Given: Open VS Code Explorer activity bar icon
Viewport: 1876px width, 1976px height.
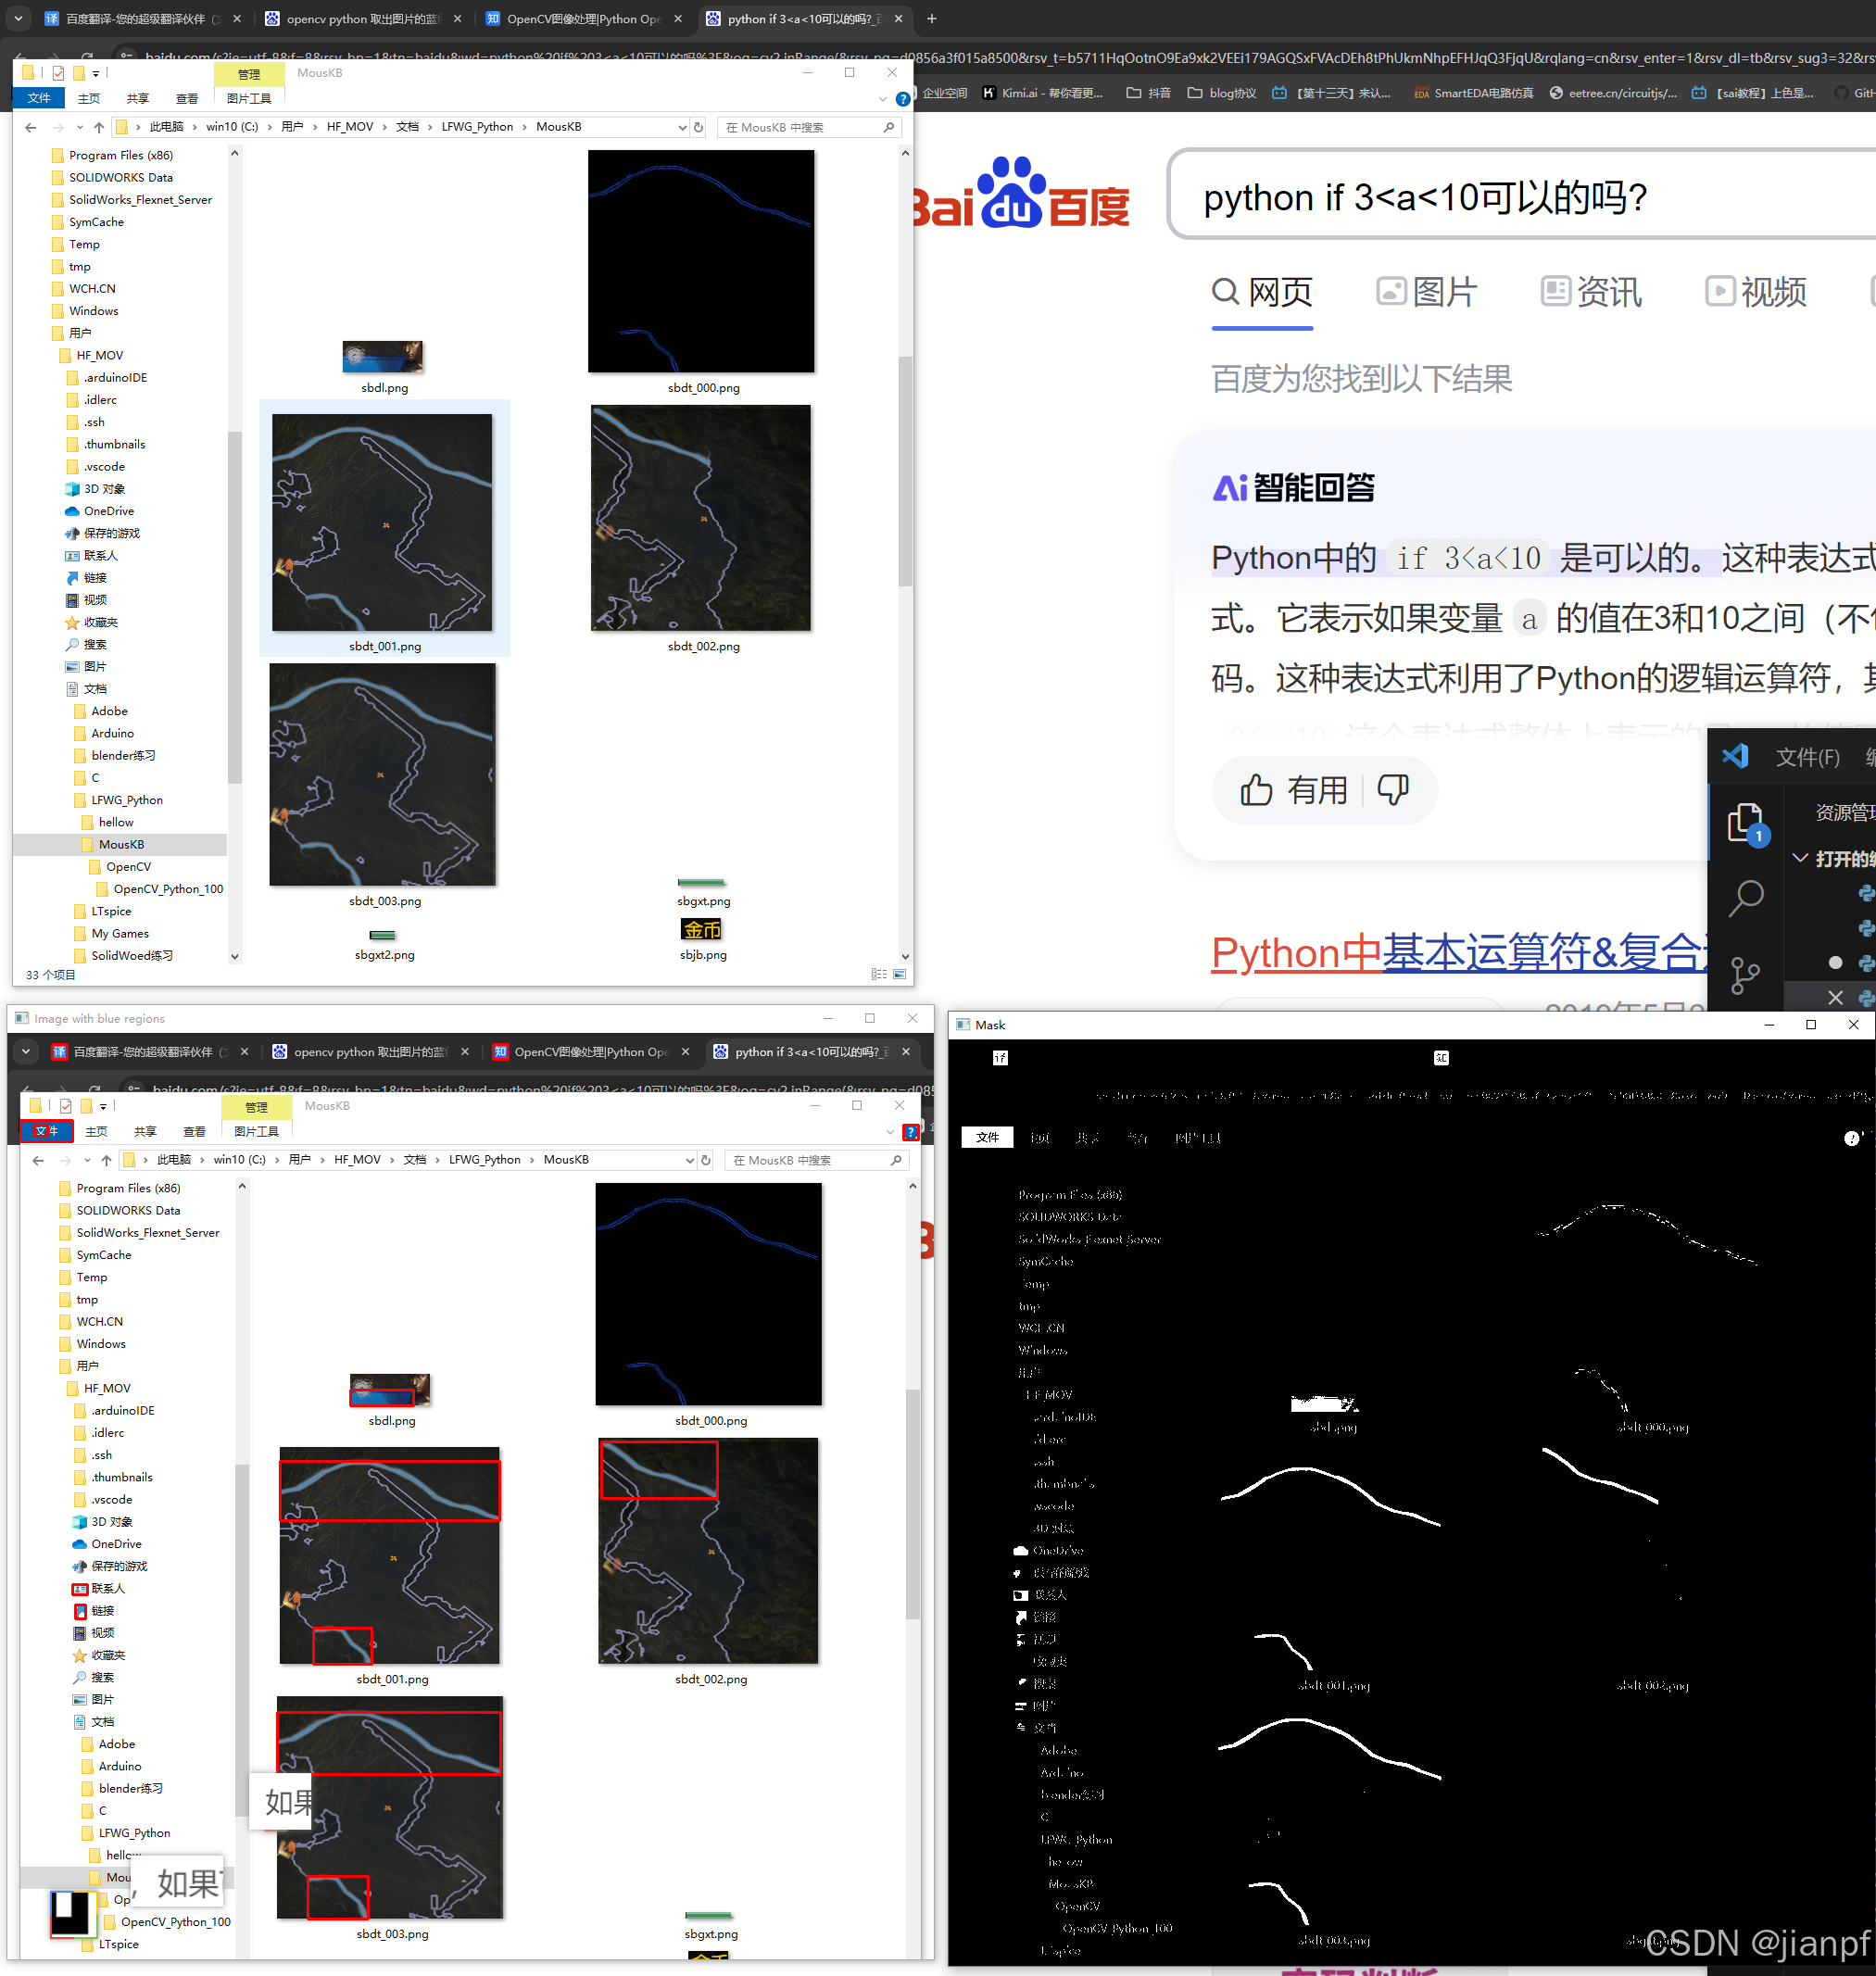Looking at the screenshot, I should (1745, 823).
